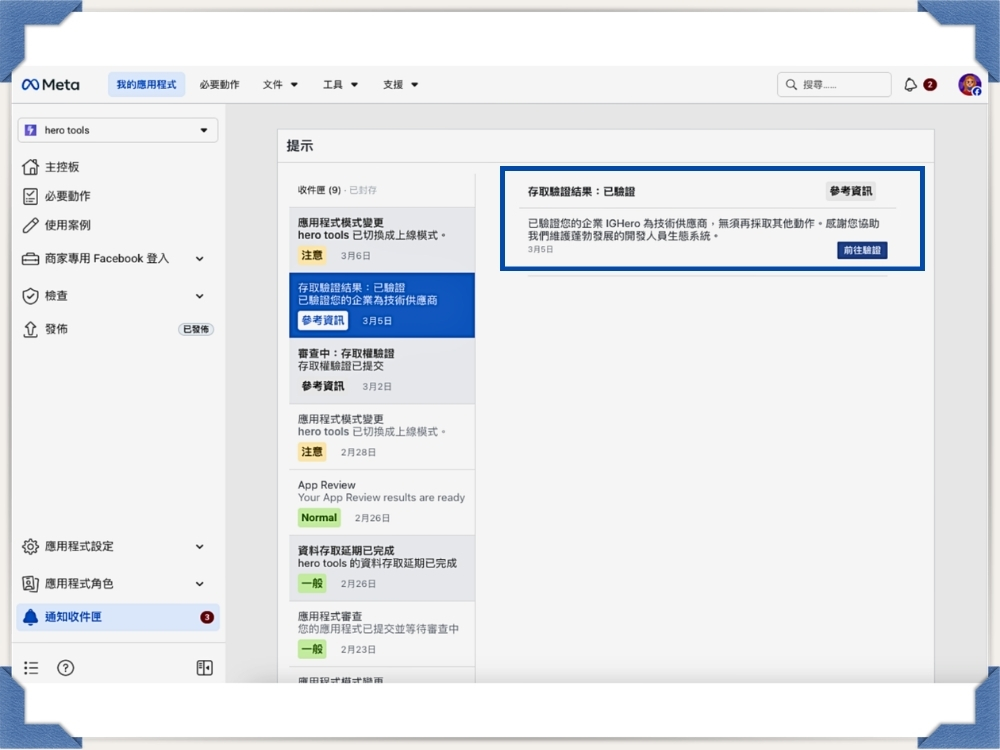Click the 前往驗證 button

[x=861, y=251]
